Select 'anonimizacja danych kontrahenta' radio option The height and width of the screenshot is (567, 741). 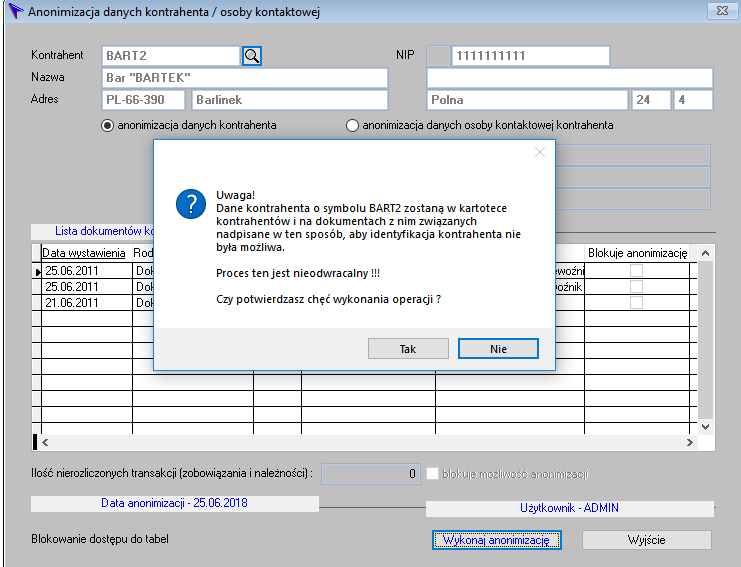(x=108, y=126)
